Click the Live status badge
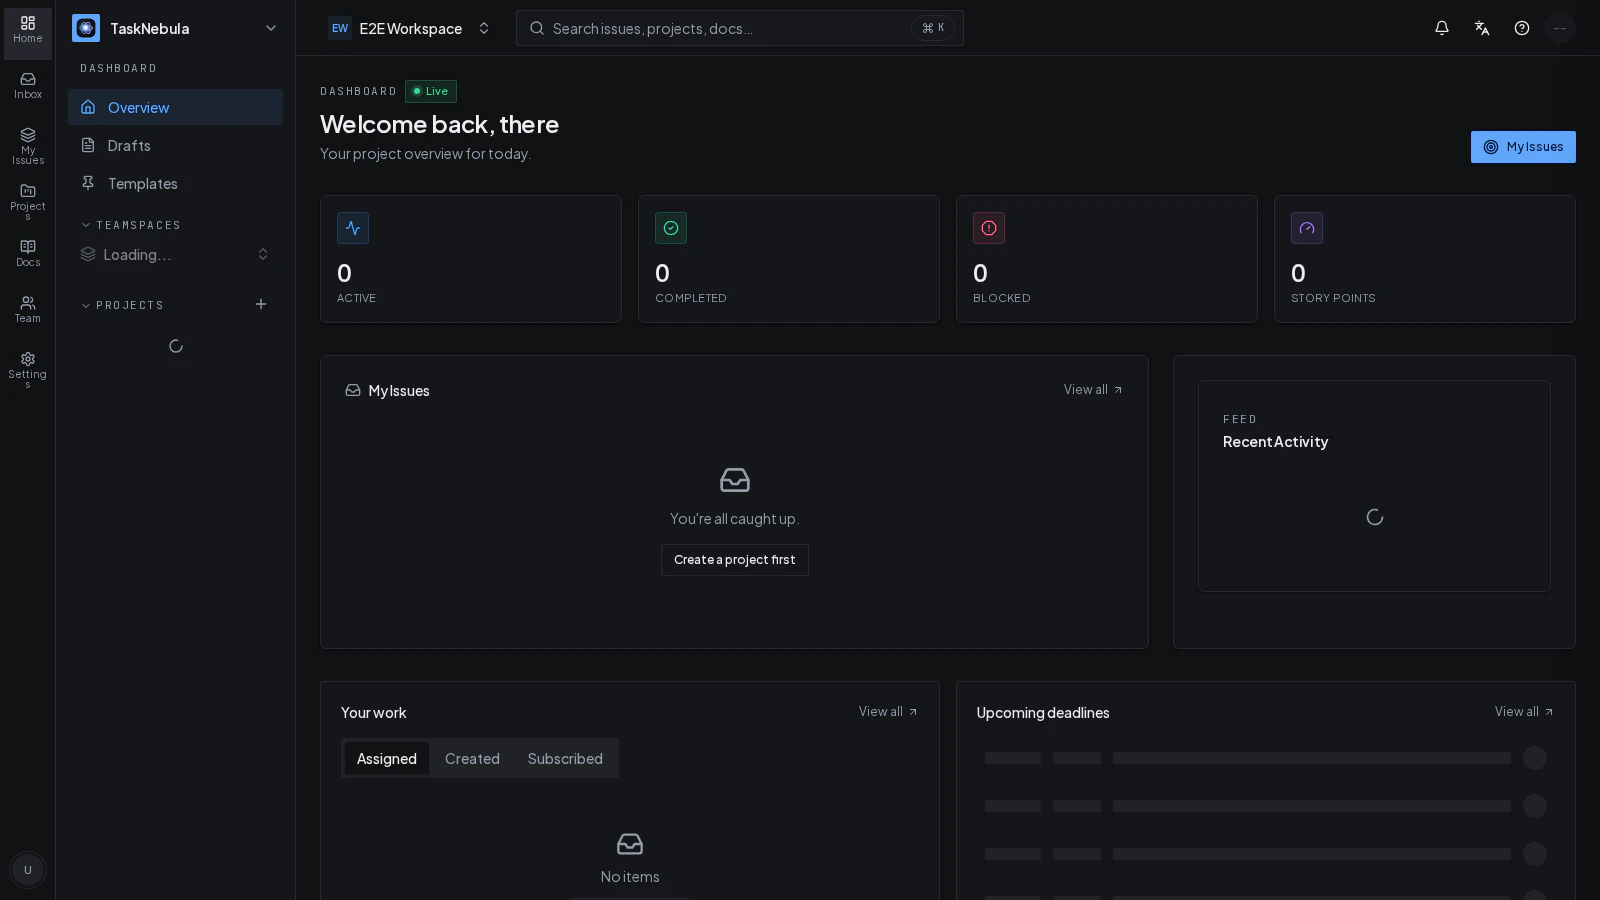1600x900 pixels. [431, 91]
